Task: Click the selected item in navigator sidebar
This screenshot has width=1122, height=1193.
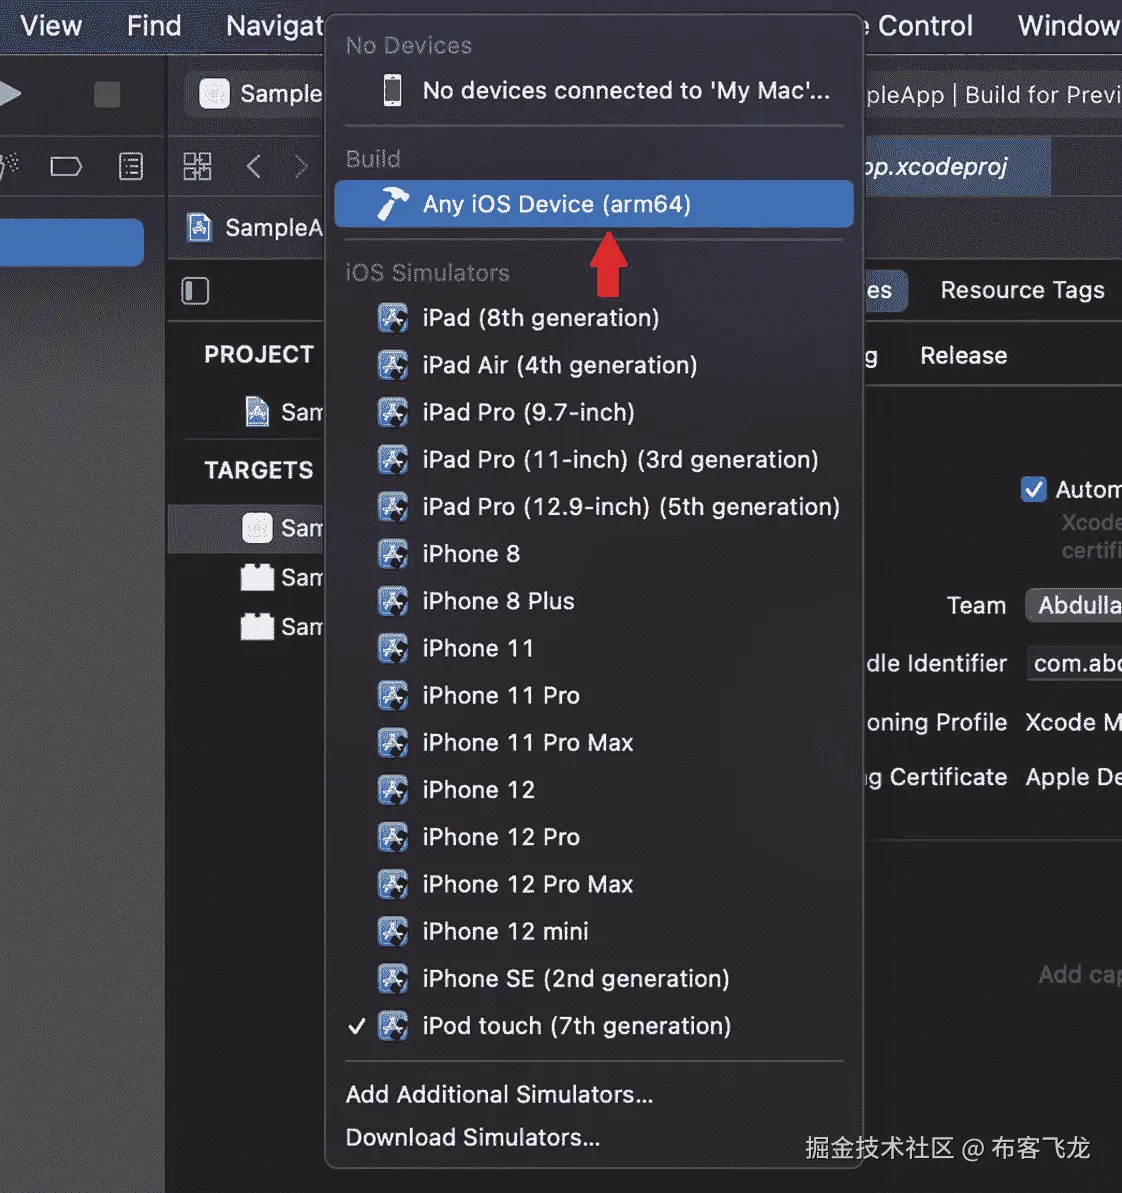Action: point(72,242)
